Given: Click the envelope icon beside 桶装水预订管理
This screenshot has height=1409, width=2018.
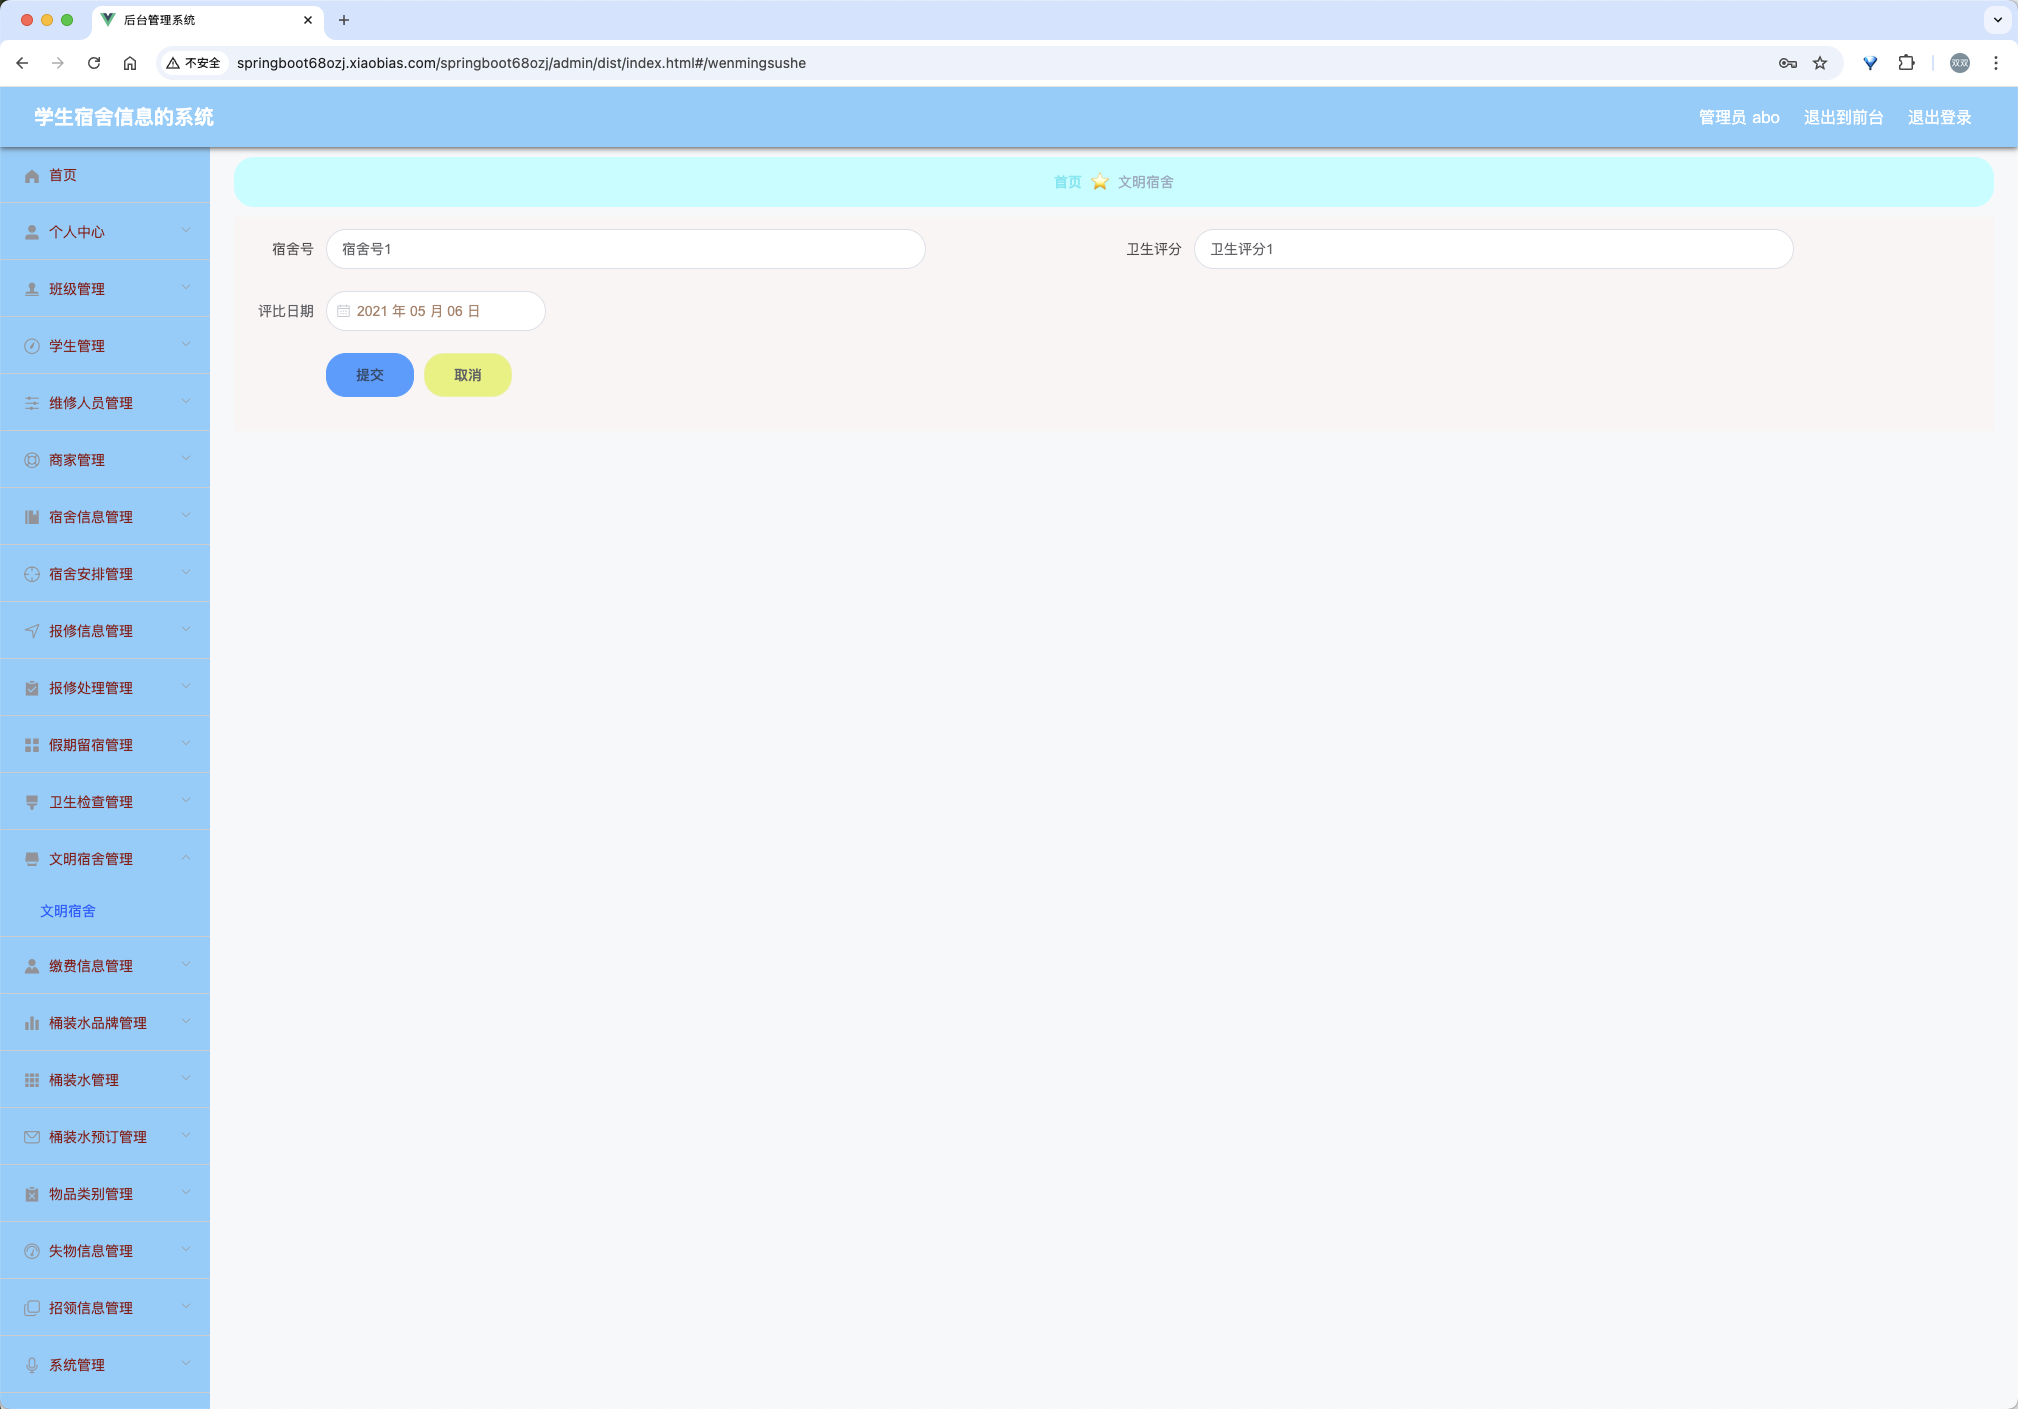Looking at the screenshot, I should pos(32,1138).
